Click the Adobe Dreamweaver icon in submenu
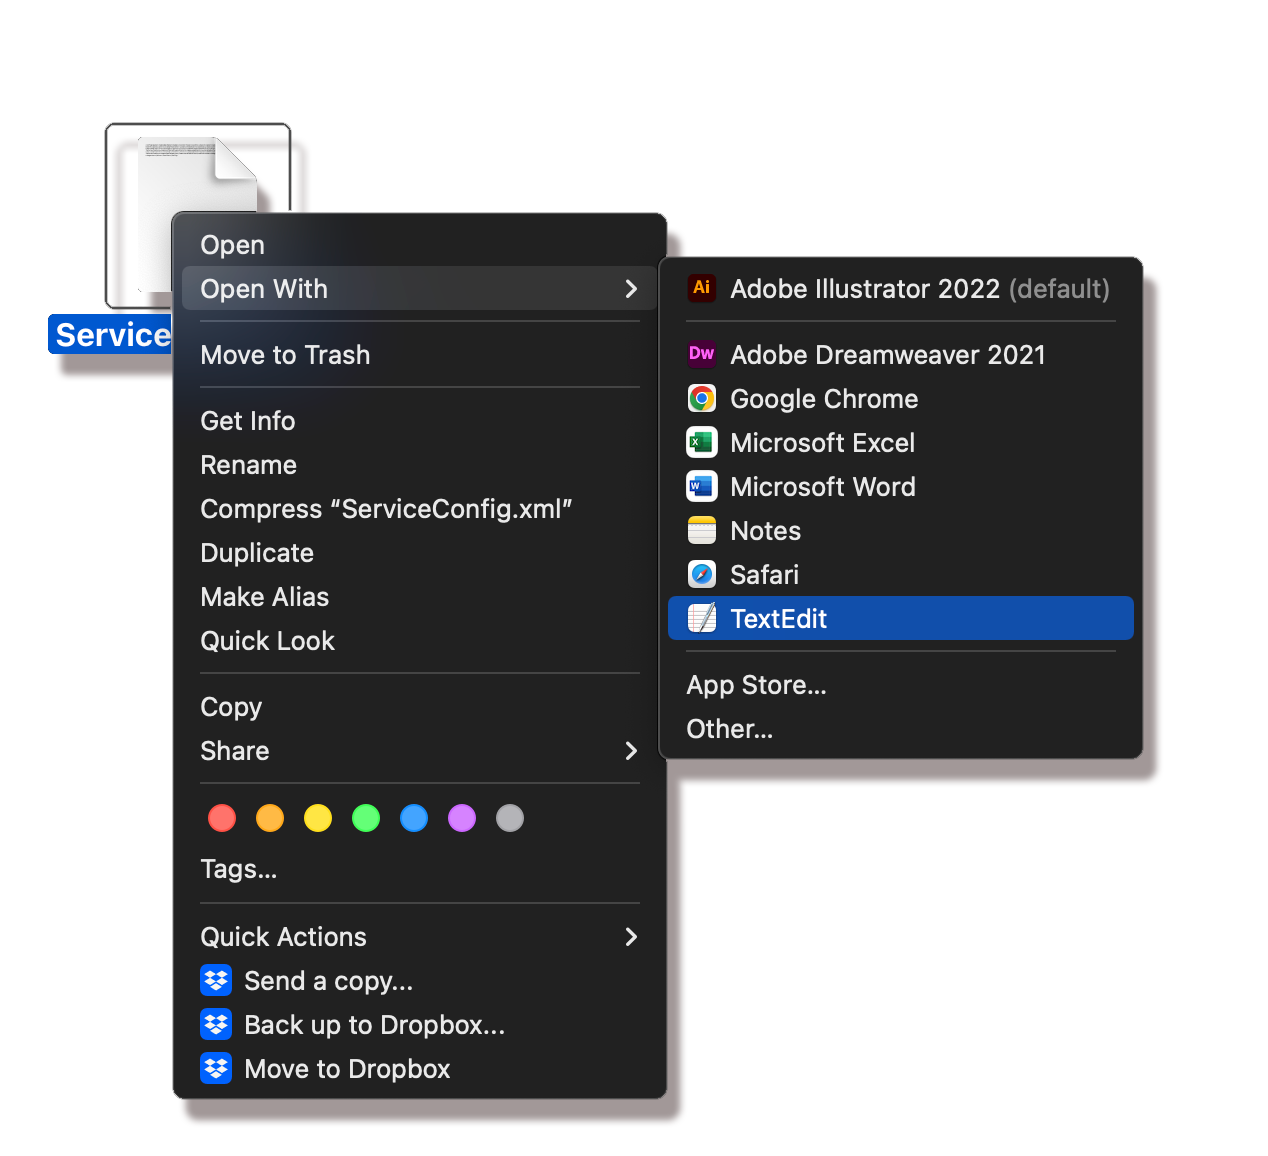 click(702, 354)
